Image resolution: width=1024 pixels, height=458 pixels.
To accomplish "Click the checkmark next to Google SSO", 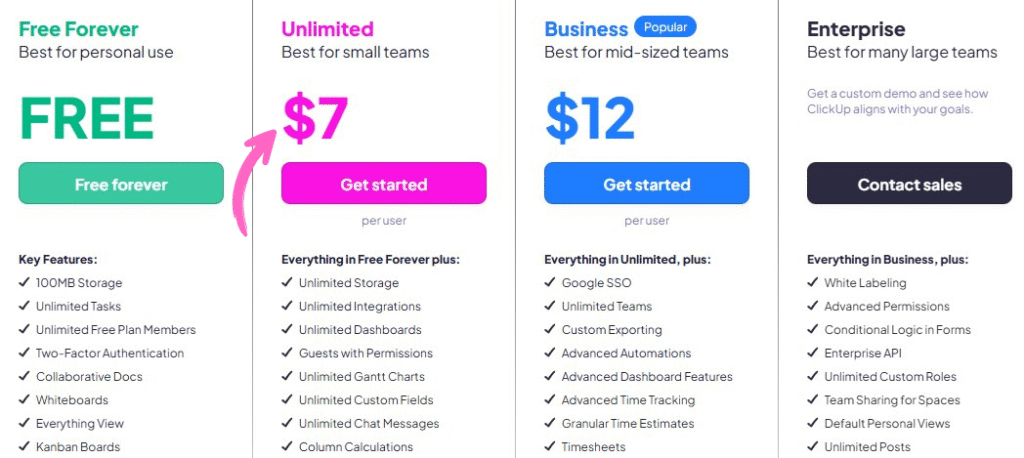I will pyautogui.click(x=550, y=283).
